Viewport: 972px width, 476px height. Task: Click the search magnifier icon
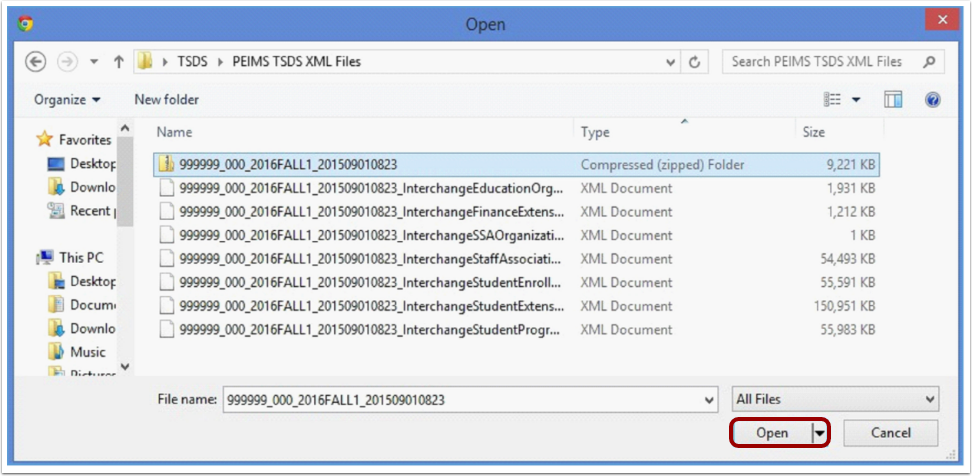929,62
